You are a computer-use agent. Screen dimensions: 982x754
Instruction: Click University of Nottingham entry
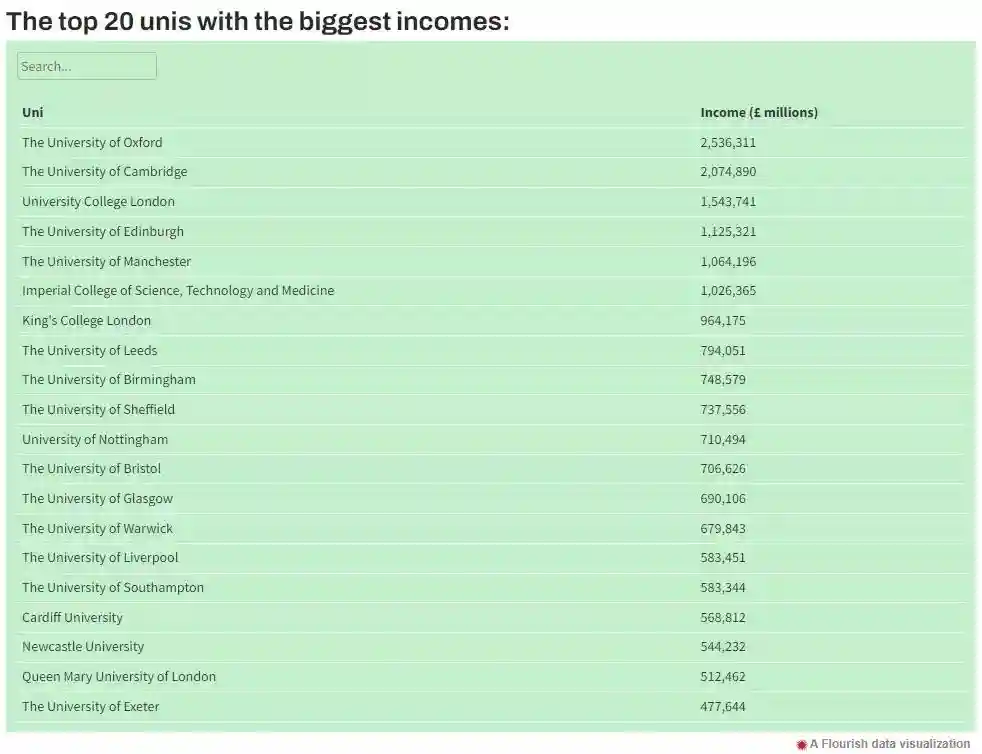pyautogui.click(x=95, y=439)
